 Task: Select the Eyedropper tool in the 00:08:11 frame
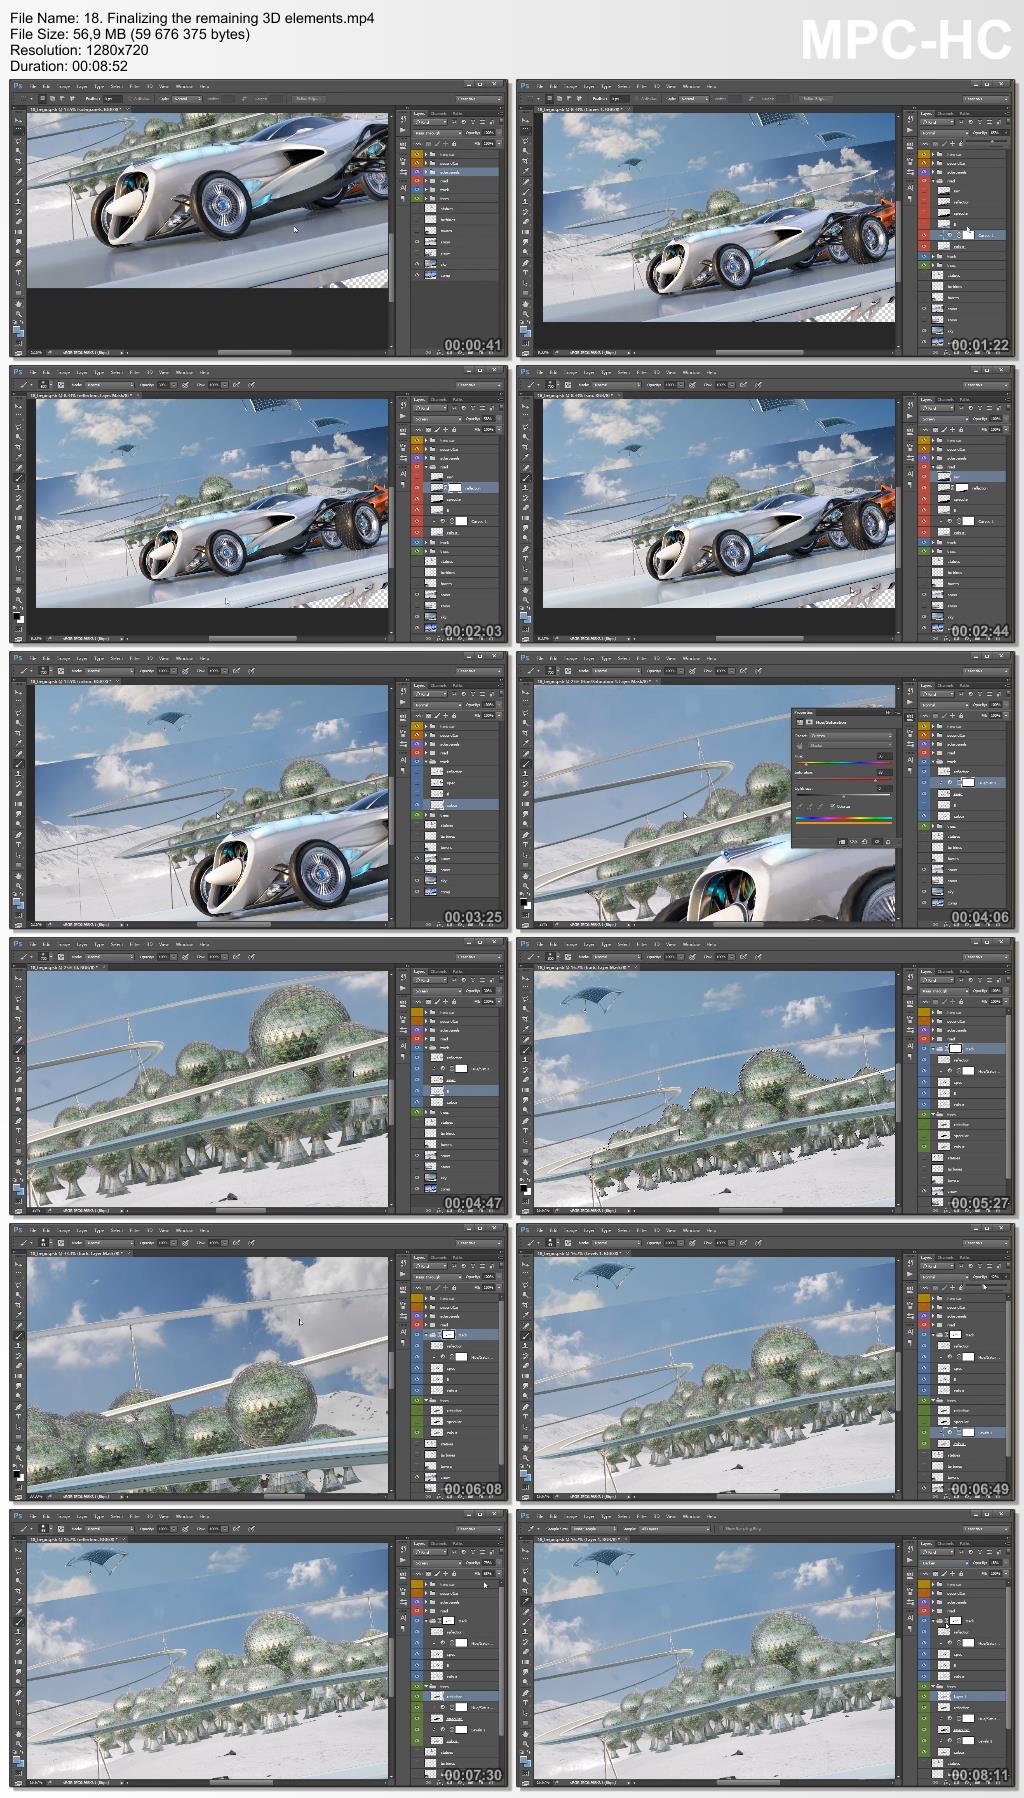click(525, 1601)
